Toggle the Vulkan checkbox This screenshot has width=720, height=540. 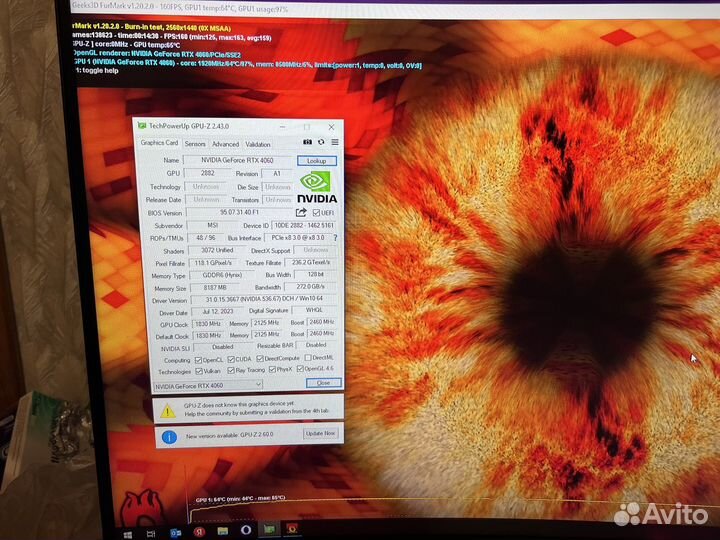pos(199,371)
